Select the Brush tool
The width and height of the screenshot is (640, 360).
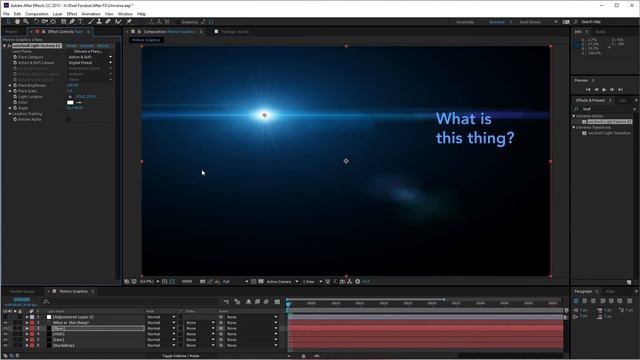point(91,22)
